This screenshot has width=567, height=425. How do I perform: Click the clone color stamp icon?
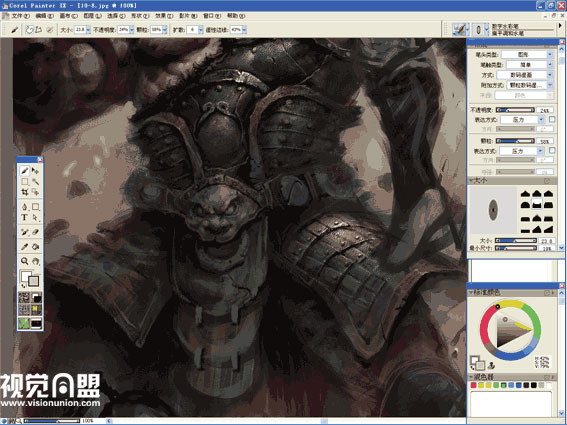click(x=491, y=365)
